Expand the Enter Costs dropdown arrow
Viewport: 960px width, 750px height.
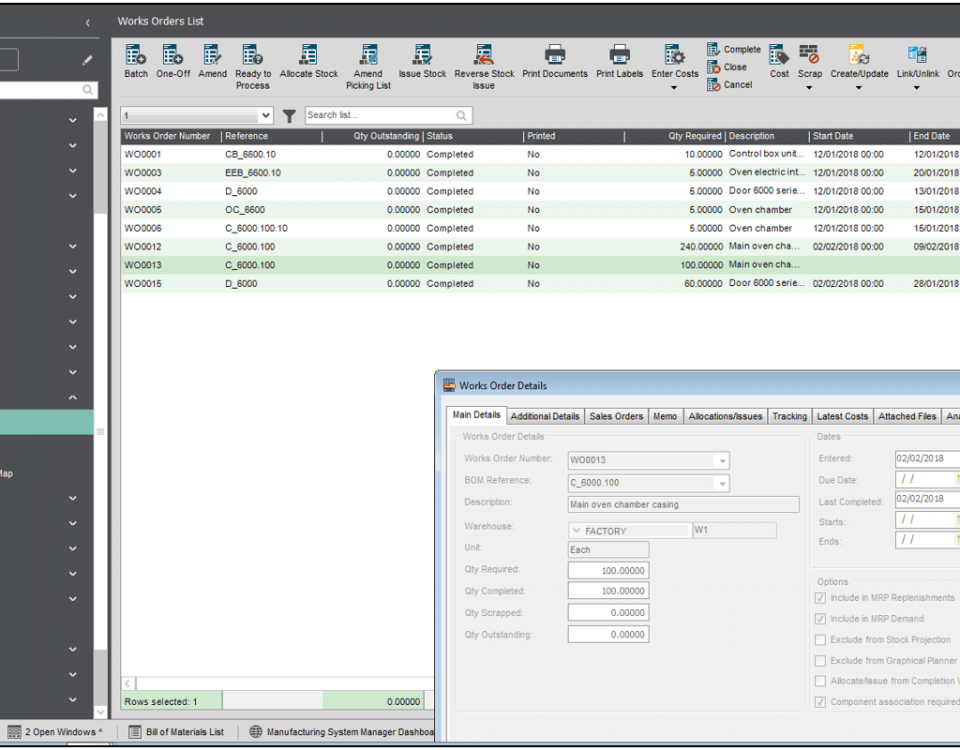pos(674,88)
